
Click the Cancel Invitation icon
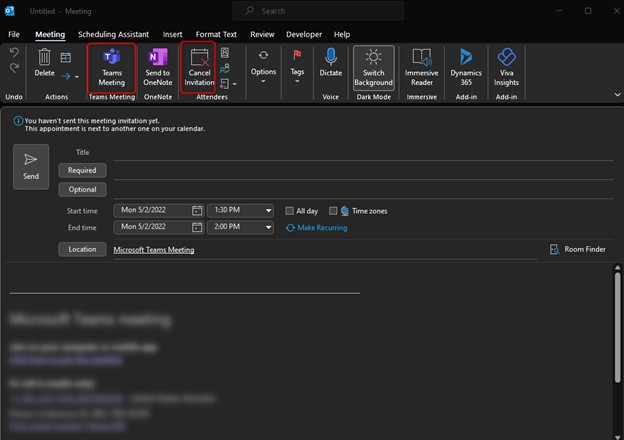click(199, 66)
